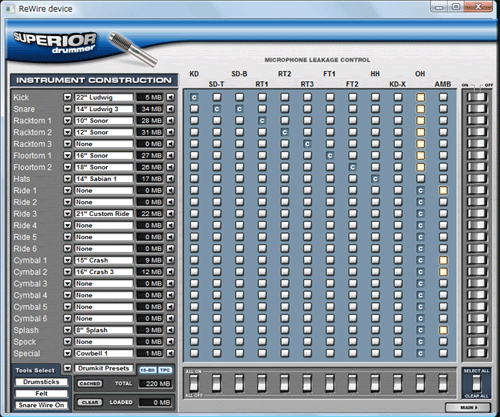
Task: Select the Drumsticks tool
Action: (41, 382)
